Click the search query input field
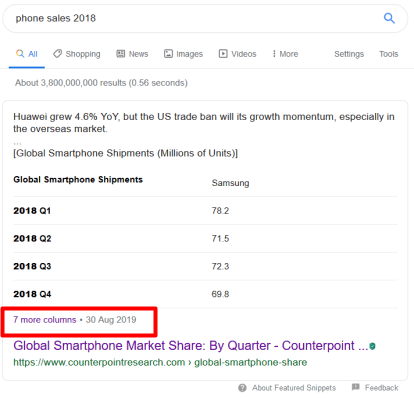Viewport: 414px width, 398px height. point(197,18)
